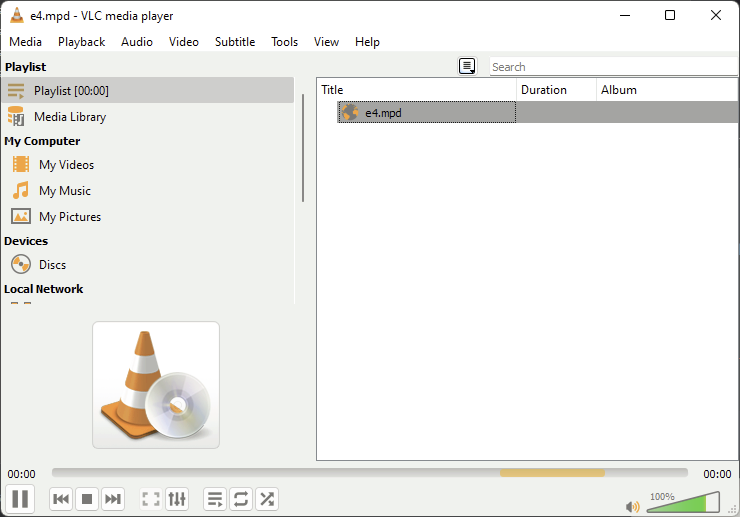
Task: Click the elapsed time 00:00 label
Action: pyautogui.click(x=21, y=474)
